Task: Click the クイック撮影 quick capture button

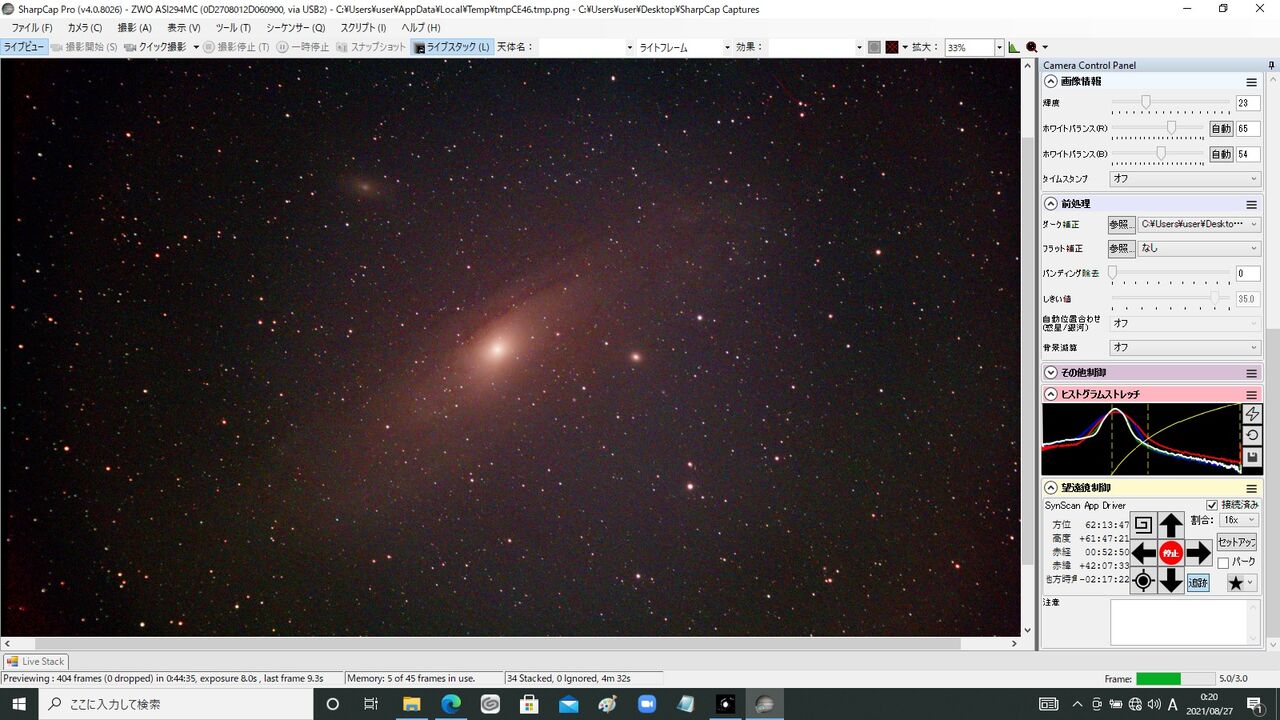Action: tap(155, 47)
